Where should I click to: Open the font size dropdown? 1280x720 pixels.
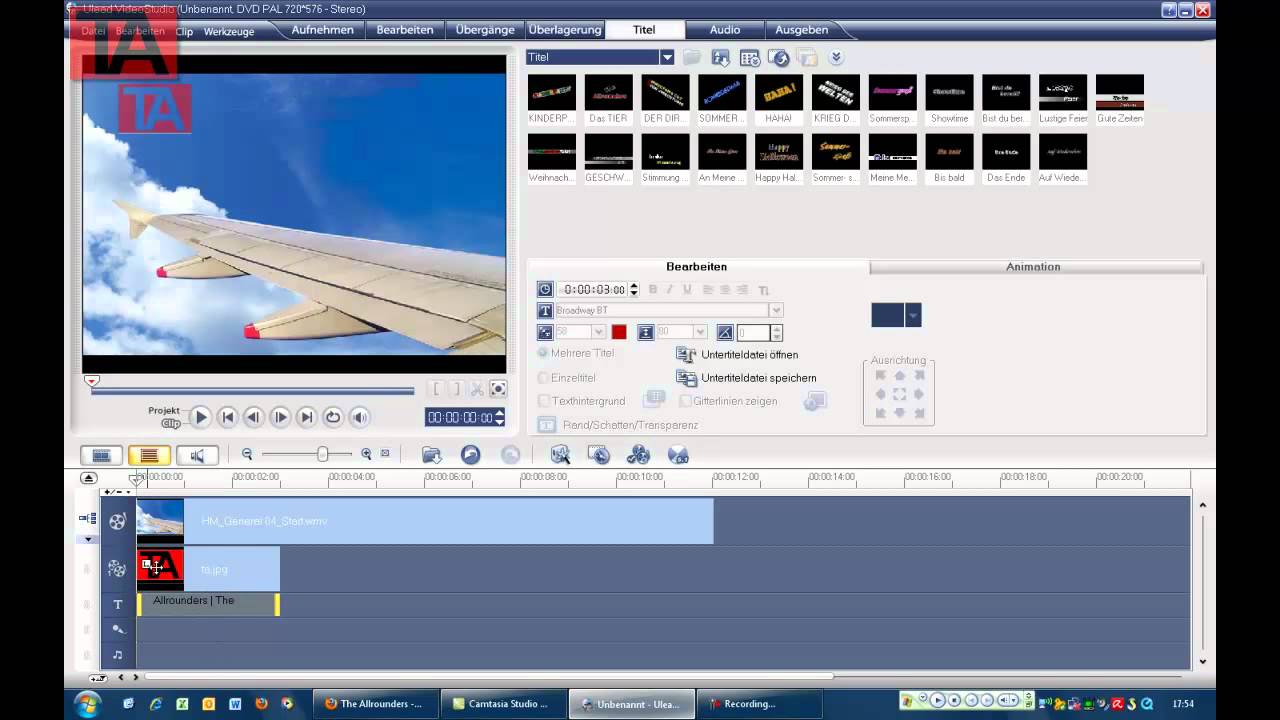[x=599, y=332]
